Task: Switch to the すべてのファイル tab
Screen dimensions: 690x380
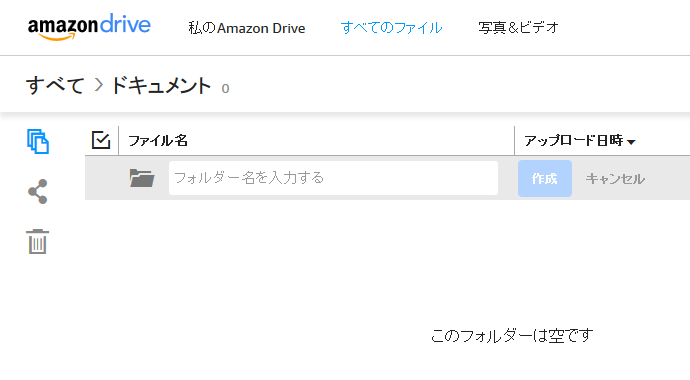Action: click(x=391, y=28)
